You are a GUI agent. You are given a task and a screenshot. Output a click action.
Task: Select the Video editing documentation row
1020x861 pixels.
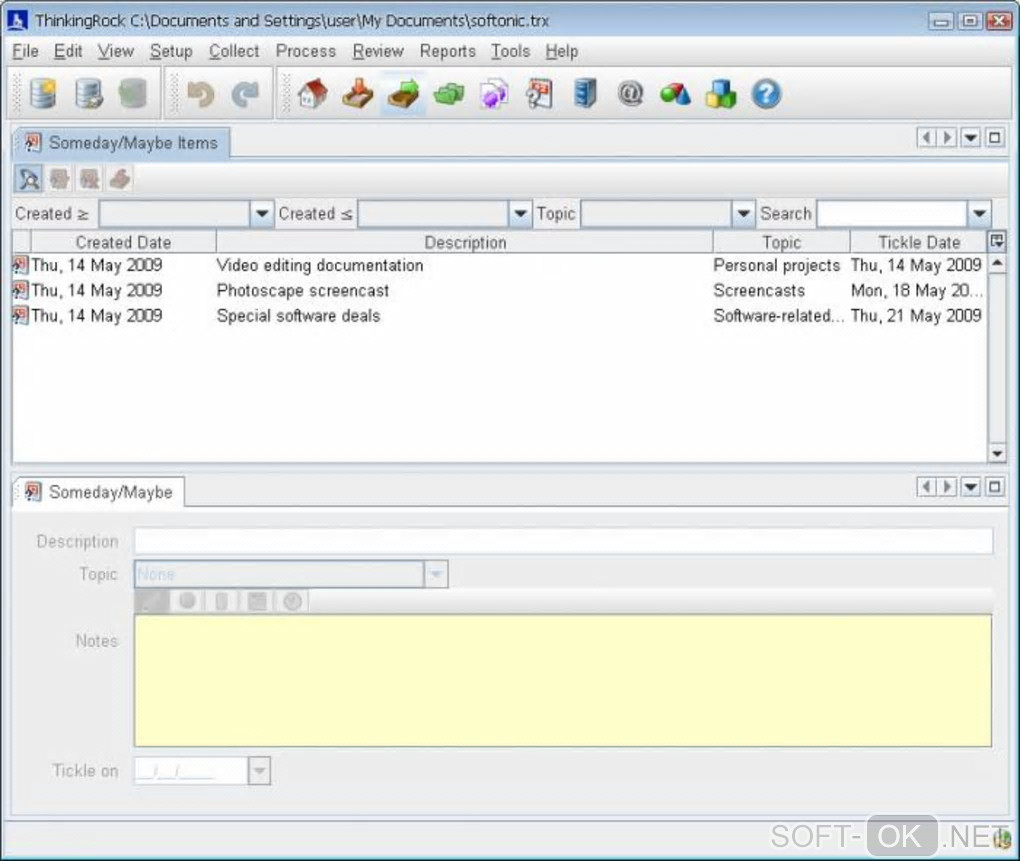[x=499, y=265]
